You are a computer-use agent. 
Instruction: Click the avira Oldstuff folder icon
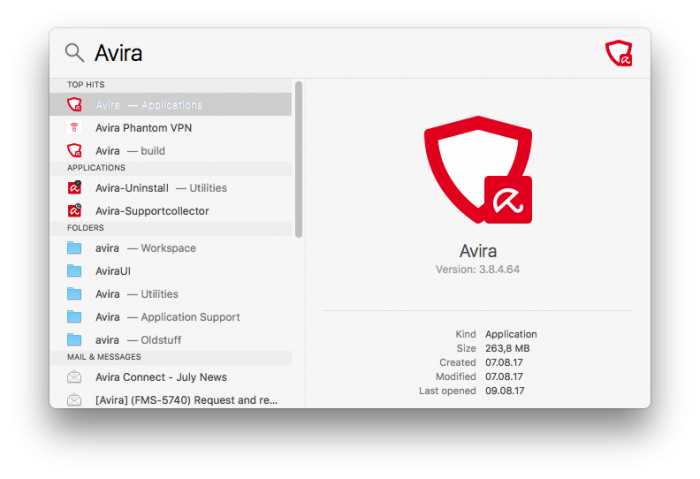tap(75, 340)
